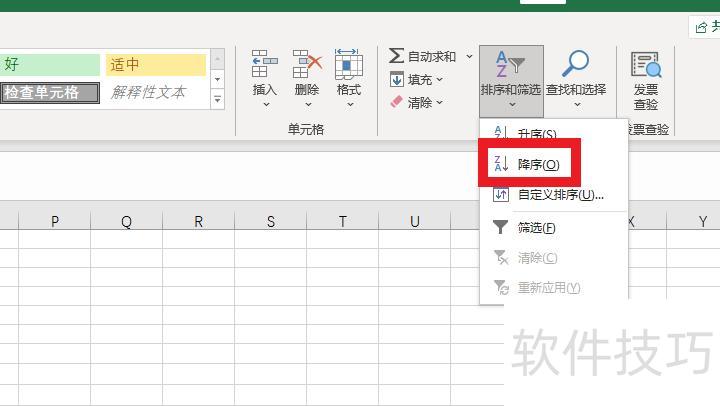Click the AutoSum (自动求和) label

(432, 56)
